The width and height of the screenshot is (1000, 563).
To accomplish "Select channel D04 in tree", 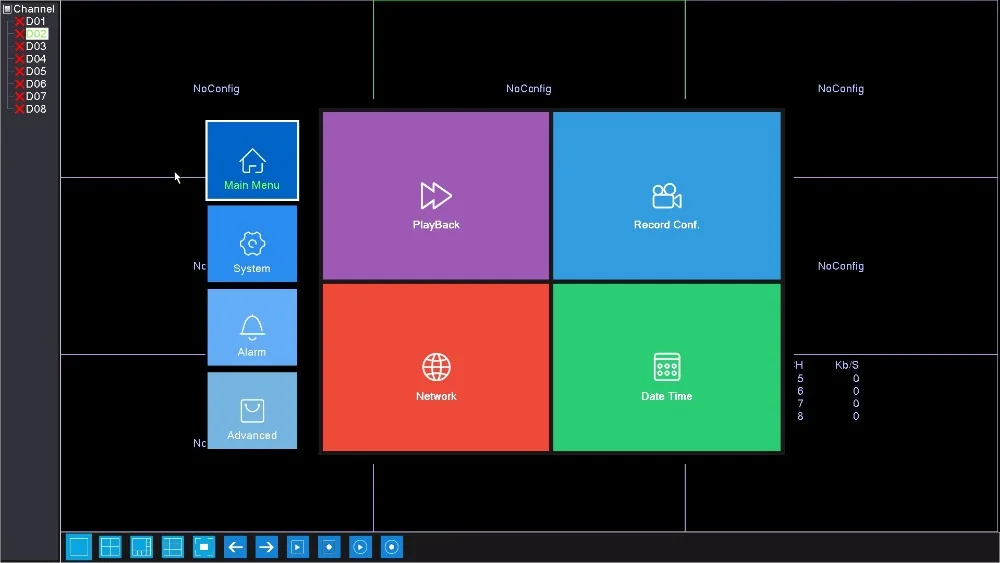I will (36, 59).
